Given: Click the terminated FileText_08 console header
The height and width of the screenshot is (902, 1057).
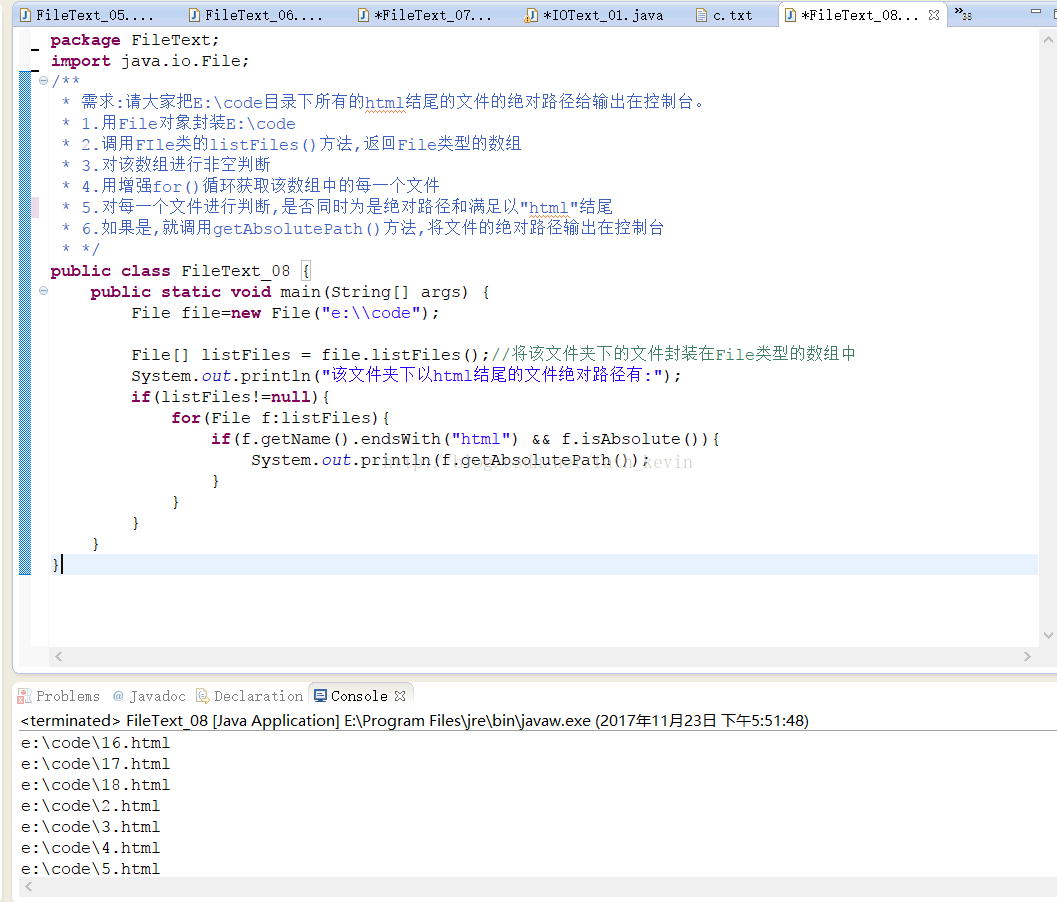Looking at the screenshot, I should tap(415, 721).
